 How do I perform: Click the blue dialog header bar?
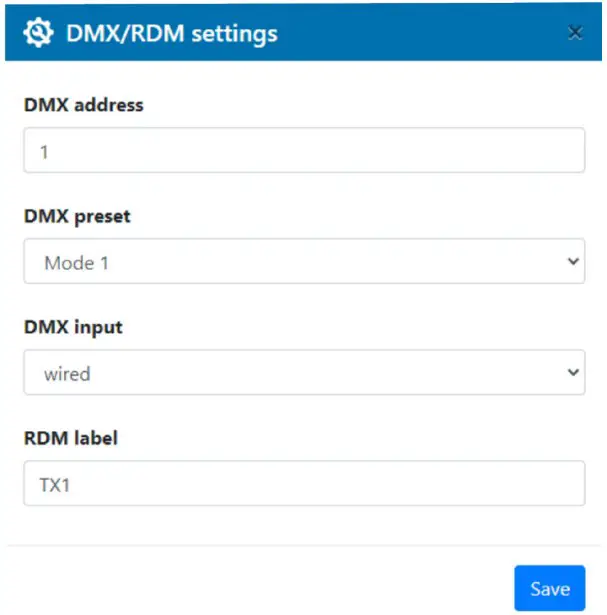(420, 33)
